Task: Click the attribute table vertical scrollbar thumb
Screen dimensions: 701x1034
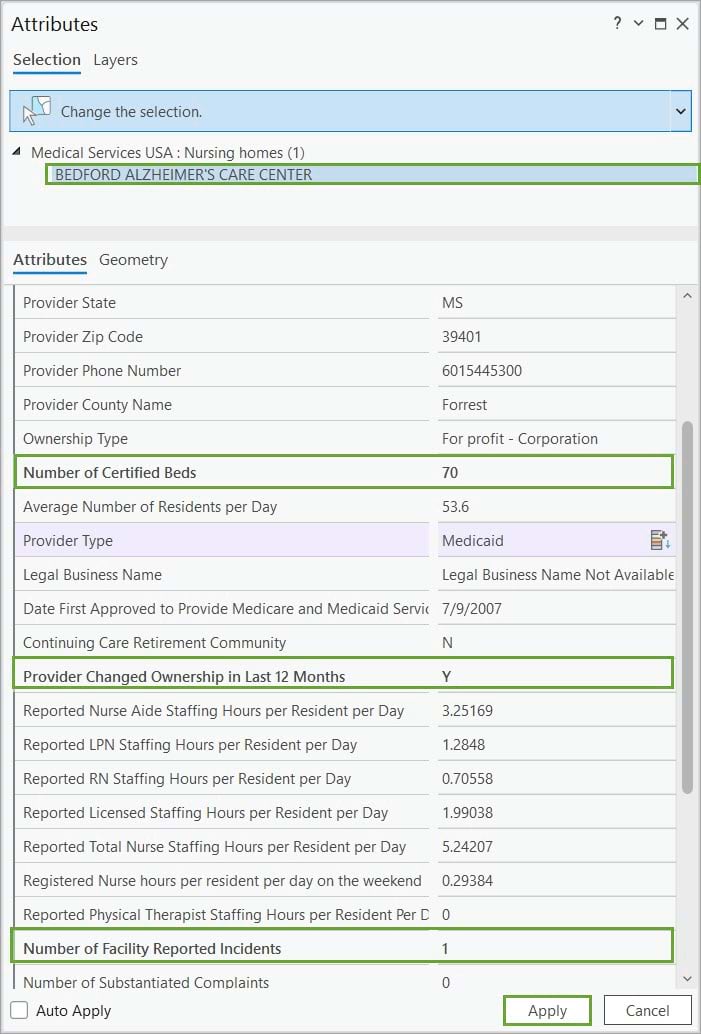Action: (687, 607)
